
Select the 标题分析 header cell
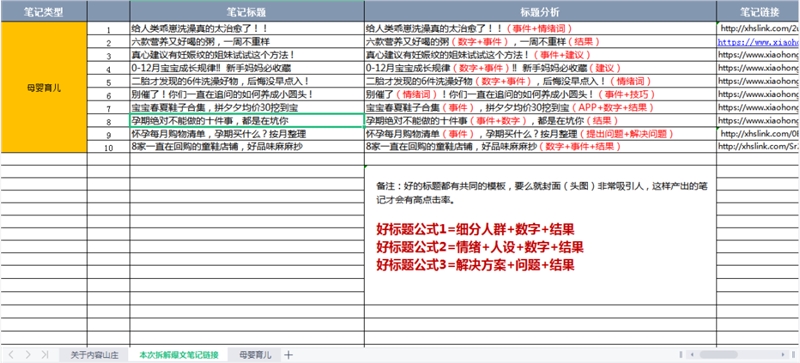click(x=540, y=11)
